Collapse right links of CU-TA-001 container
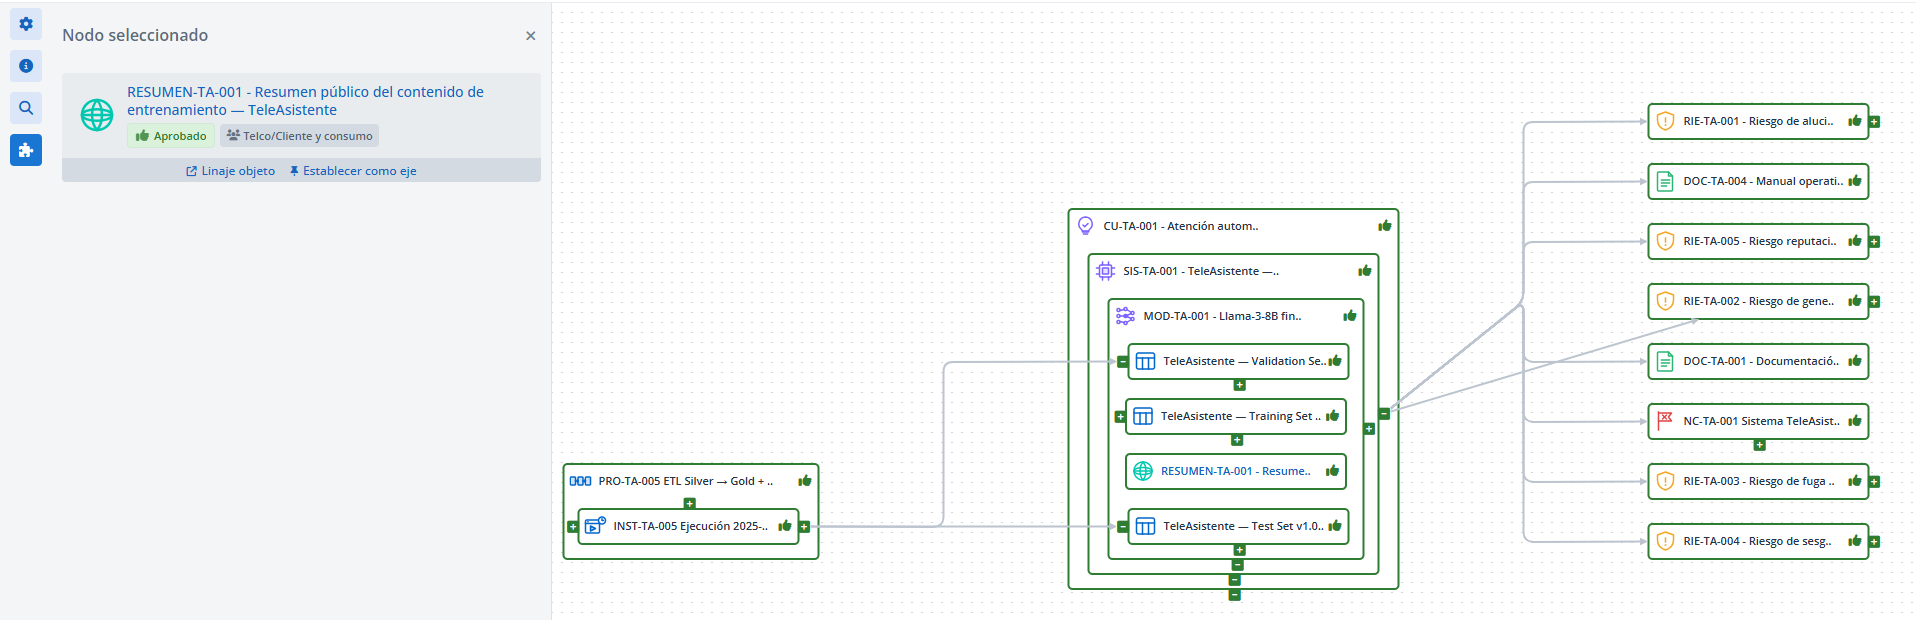 pos(1384,413)
